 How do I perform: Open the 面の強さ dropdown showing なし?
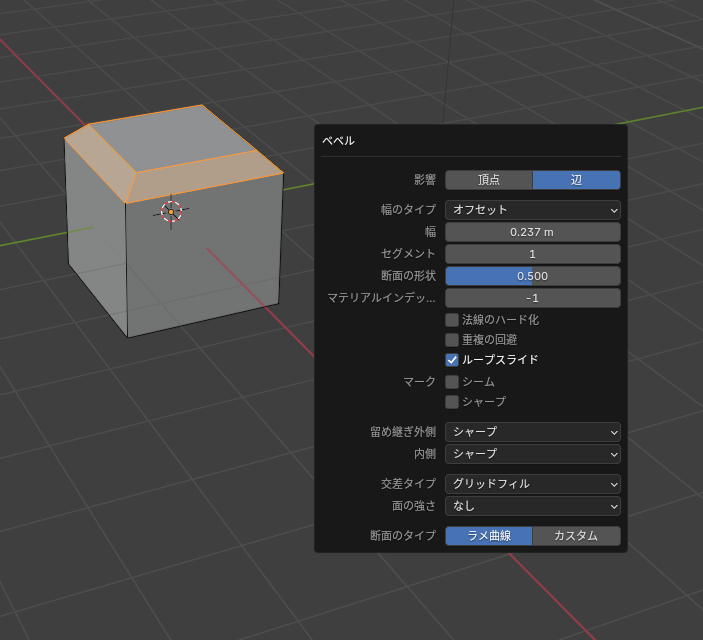533,506
